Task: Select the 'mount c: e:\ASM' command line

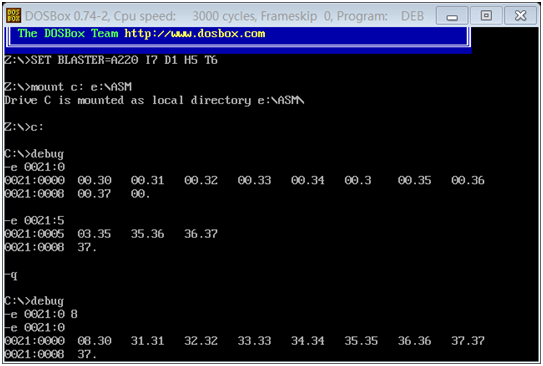Action: [x=68, y=87]
